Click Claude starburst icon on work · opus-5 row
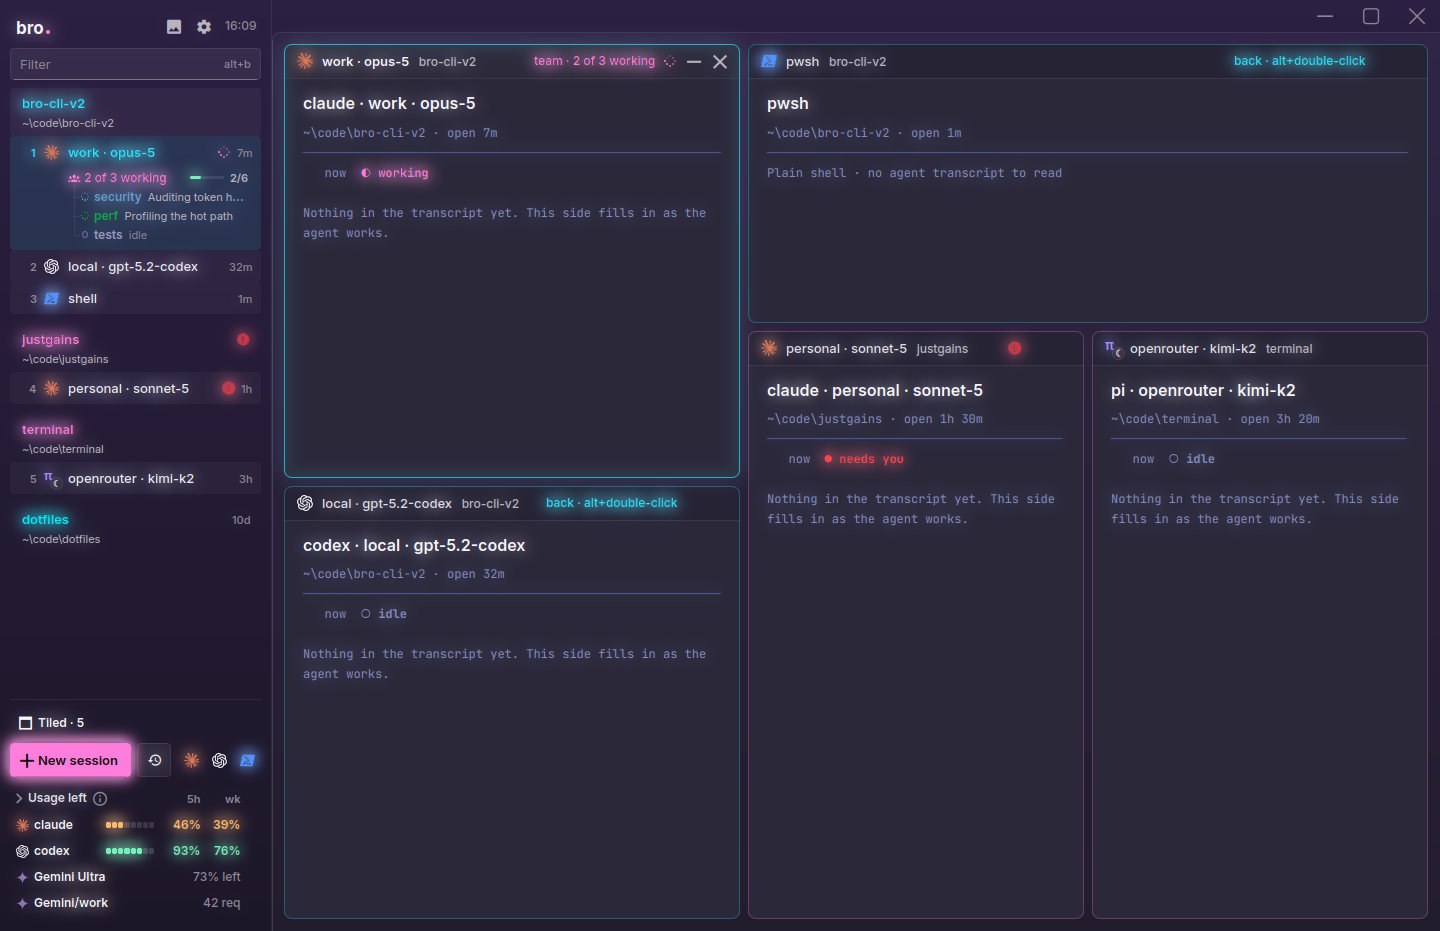Image resolution: width=1440 pixels, height=931 pixels. tap(52, 153)
